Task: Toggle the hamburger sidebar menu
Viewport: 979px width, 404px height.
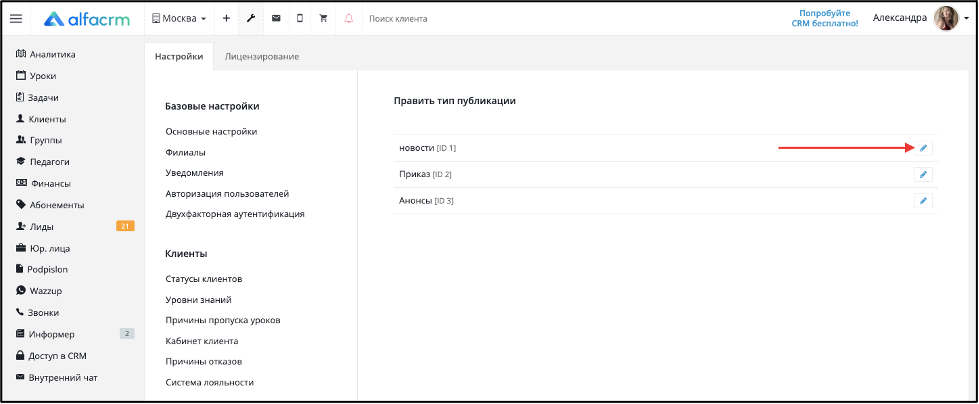Action: (x=16, y=19)
